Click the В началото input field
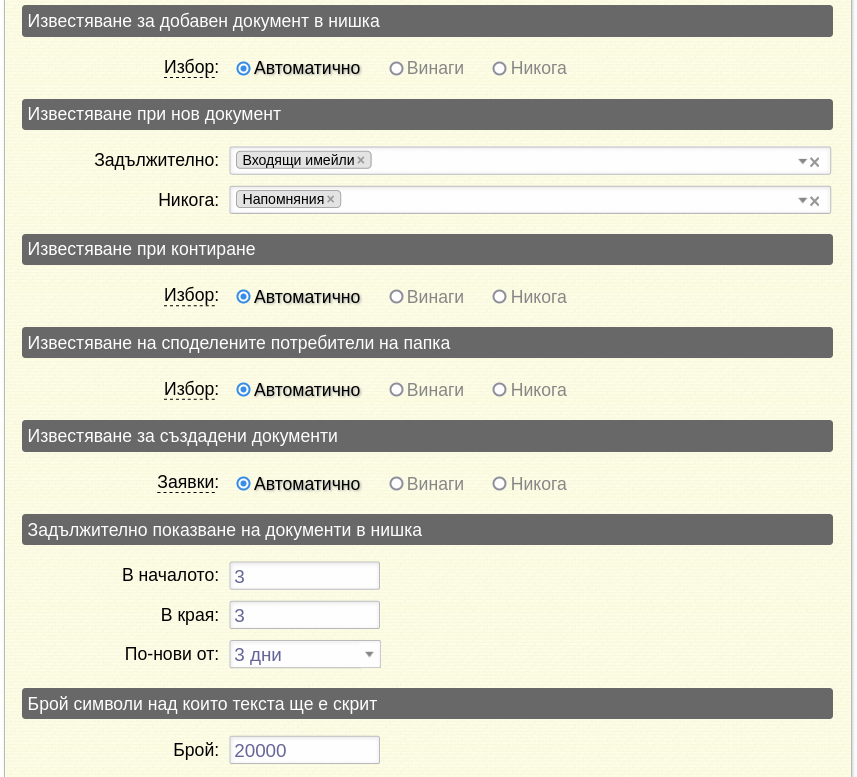 point(304,575)
